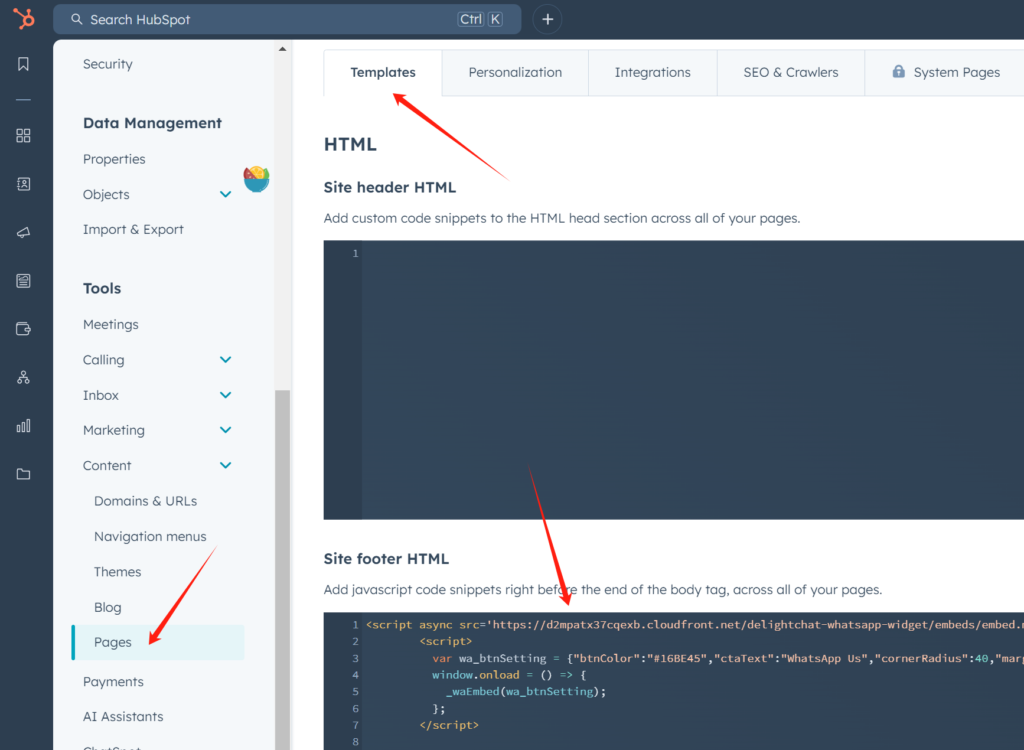Image resolution: width=1024 pixels, height=750 pixels.
Task: Open the CRM contacts icon
Action: (x=23, y=184)
